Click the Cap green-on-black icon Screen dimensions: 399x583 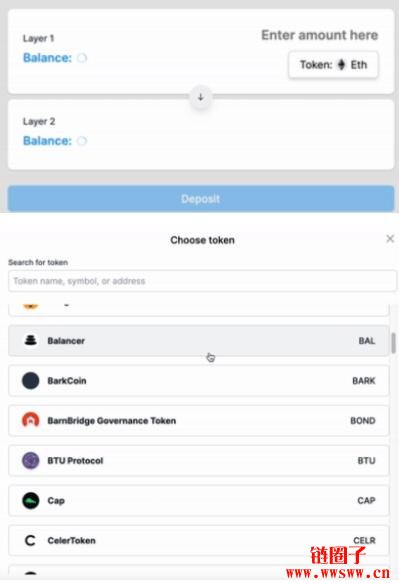pyautogui.click(x=30, y=500)
